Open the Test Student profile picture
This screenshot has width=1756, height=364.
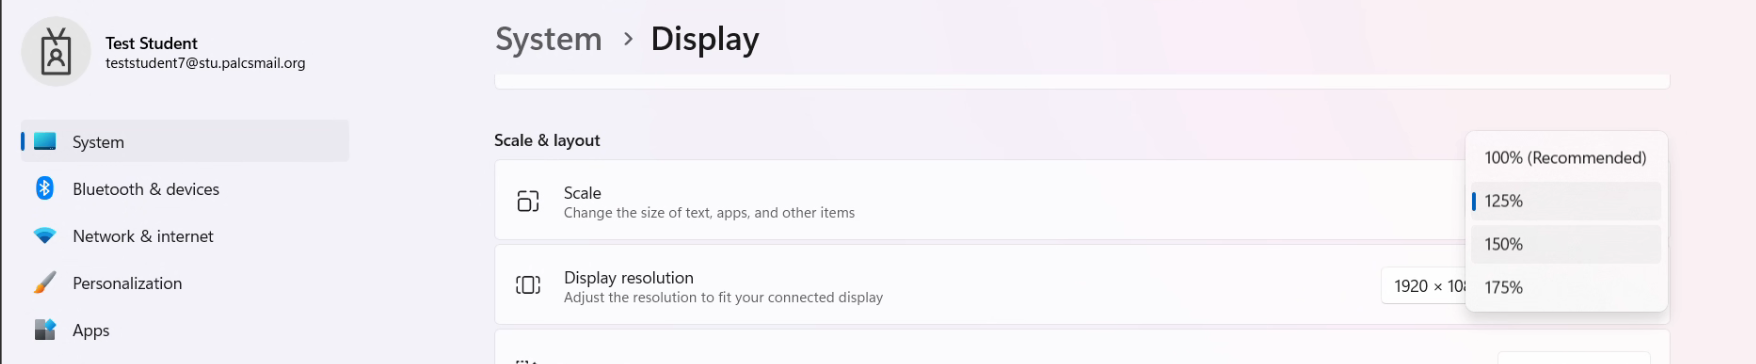coord(56,51)
